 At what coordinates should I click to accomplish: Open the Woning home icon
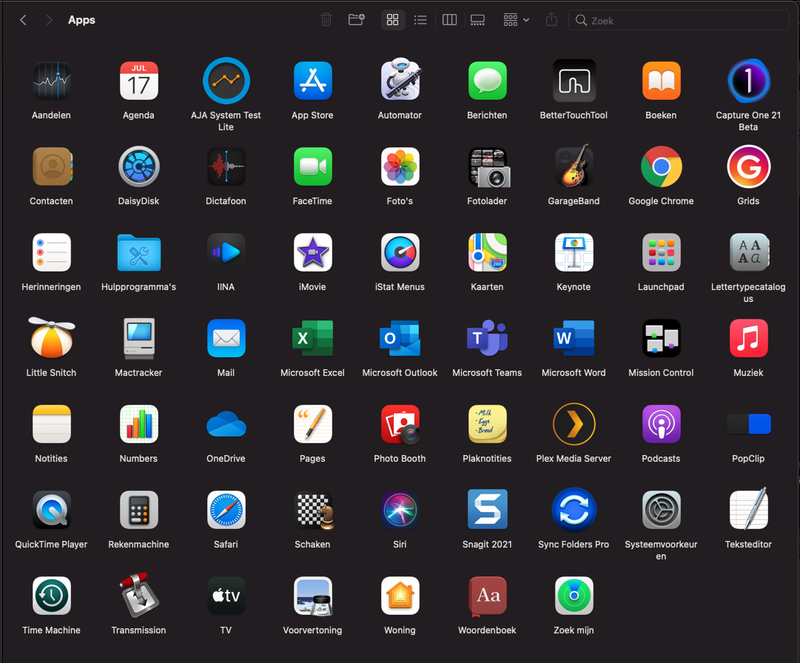[x=400, y=596]
